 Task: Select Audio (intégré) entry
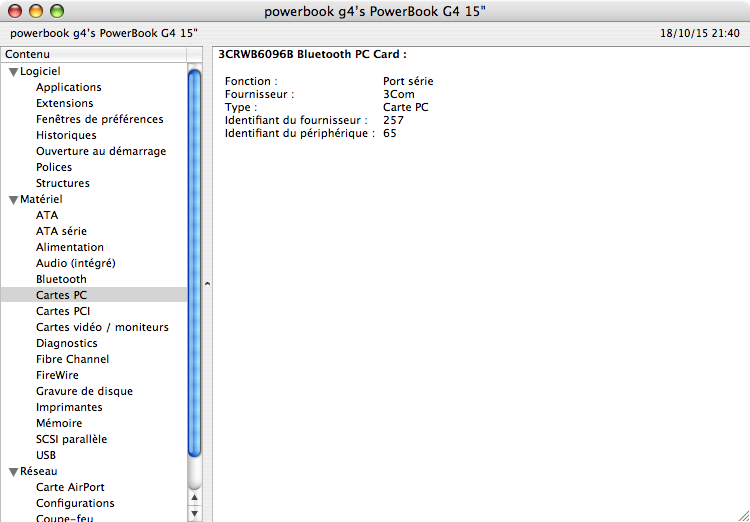click(x=76, y=263)
